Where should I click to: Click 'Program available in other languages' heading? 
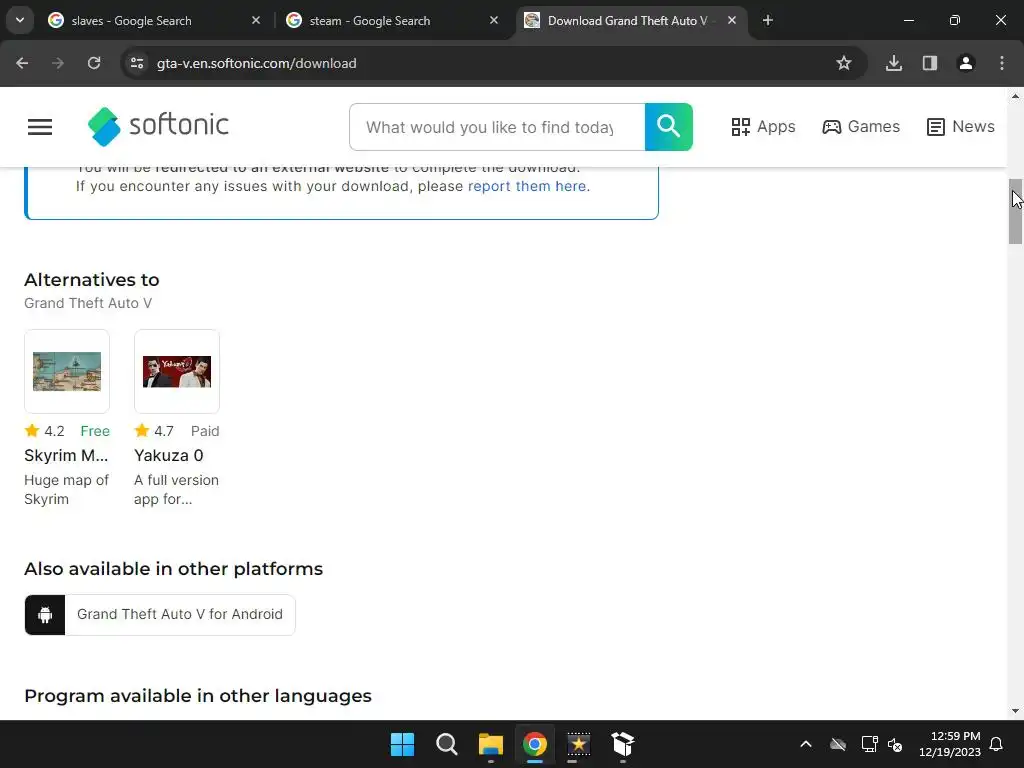pyautogui.click(x=198, y=696)
